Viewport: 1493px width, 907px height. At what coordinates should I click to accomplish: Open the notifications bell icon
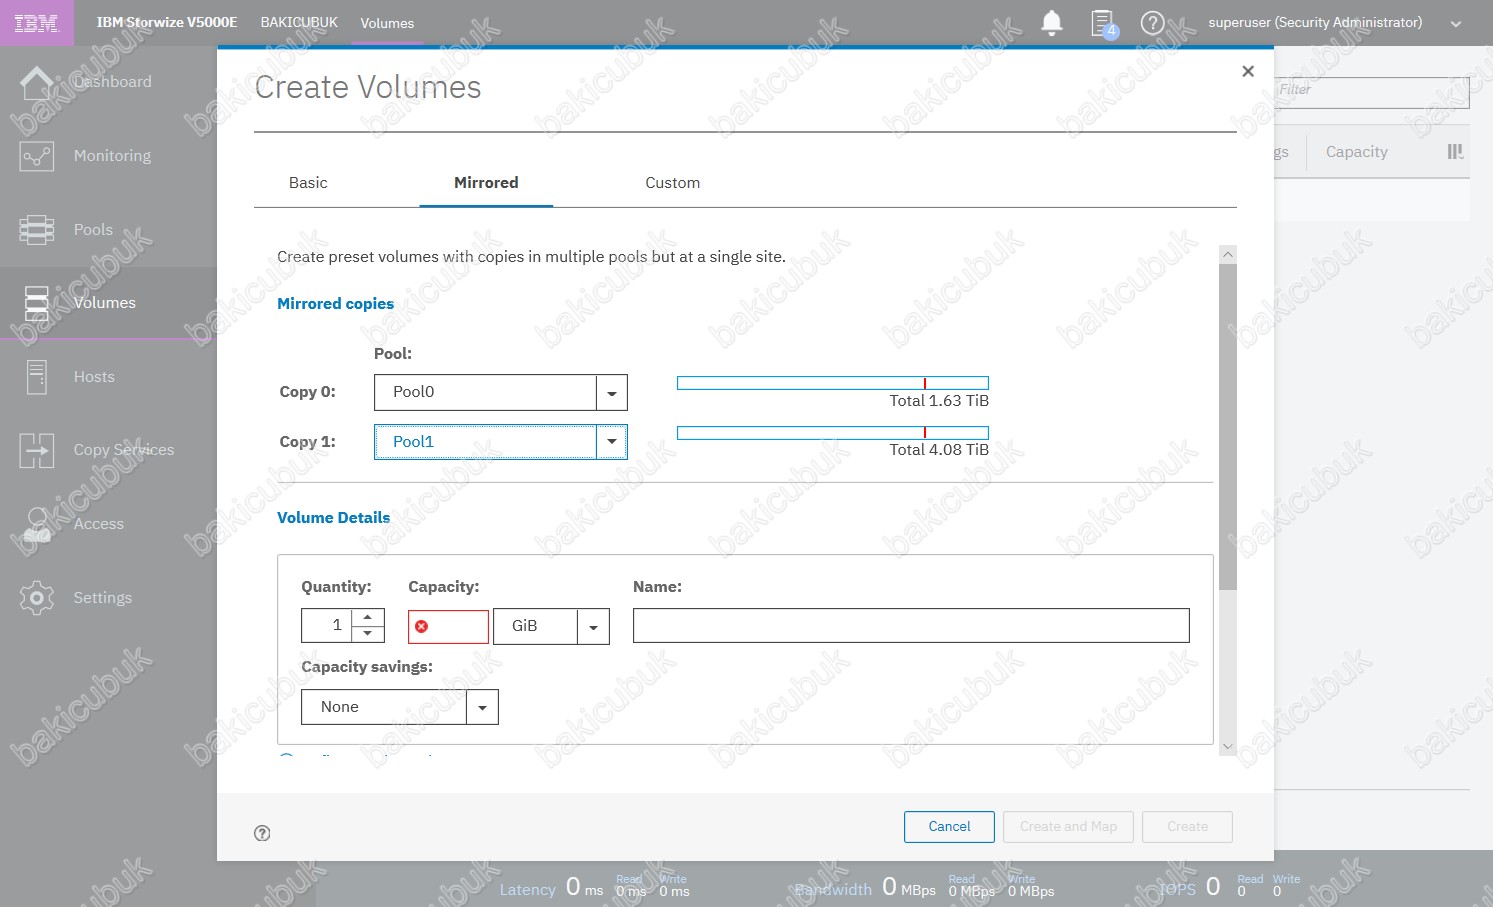1052,22
